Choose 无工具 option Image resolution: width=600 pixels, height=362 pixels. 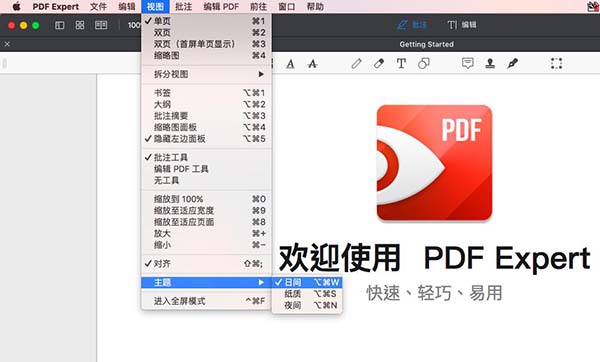pos(206,181)
